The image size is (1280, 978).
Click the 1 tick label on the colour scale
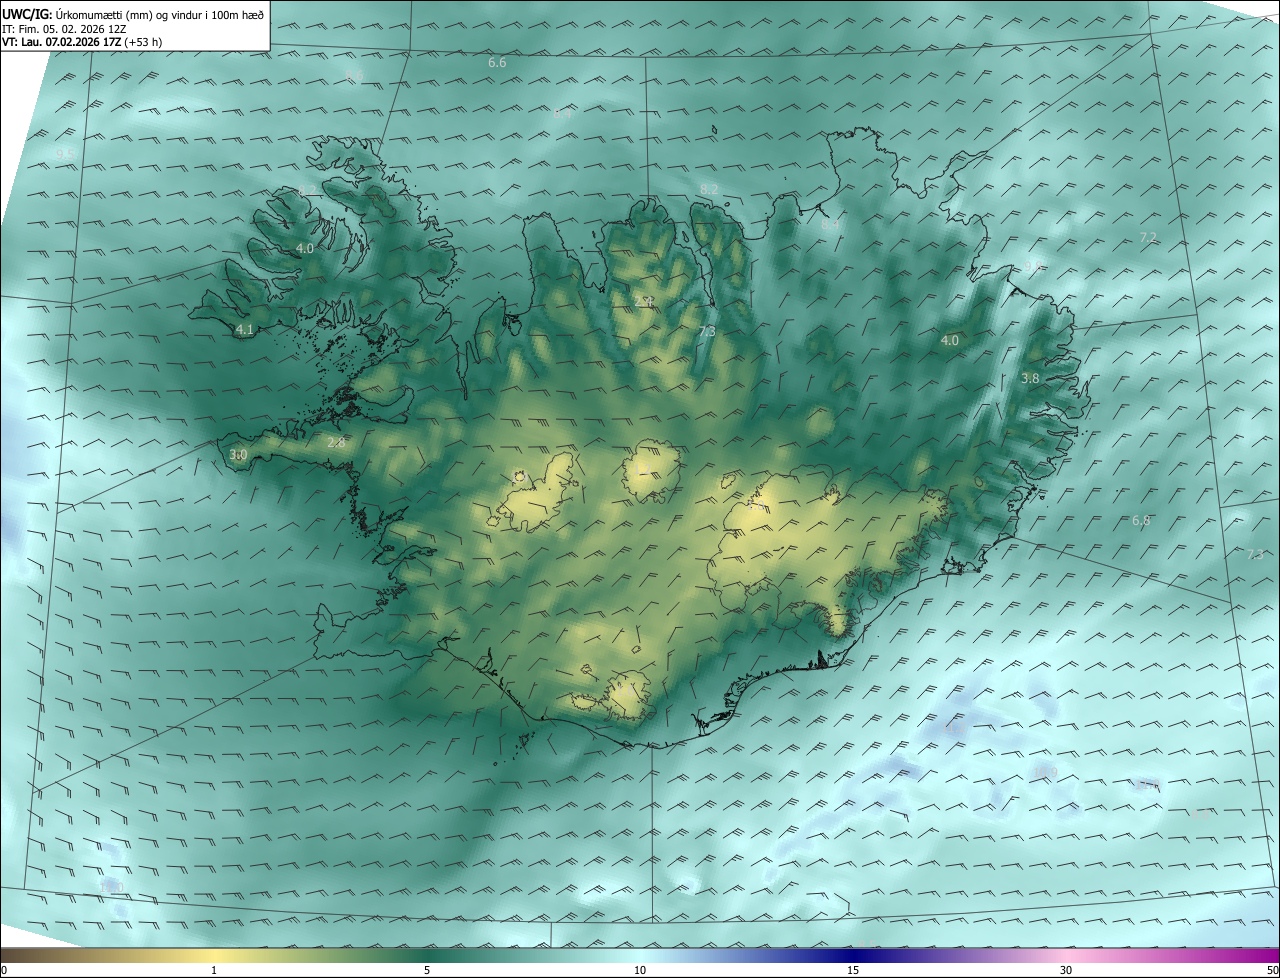214,970
